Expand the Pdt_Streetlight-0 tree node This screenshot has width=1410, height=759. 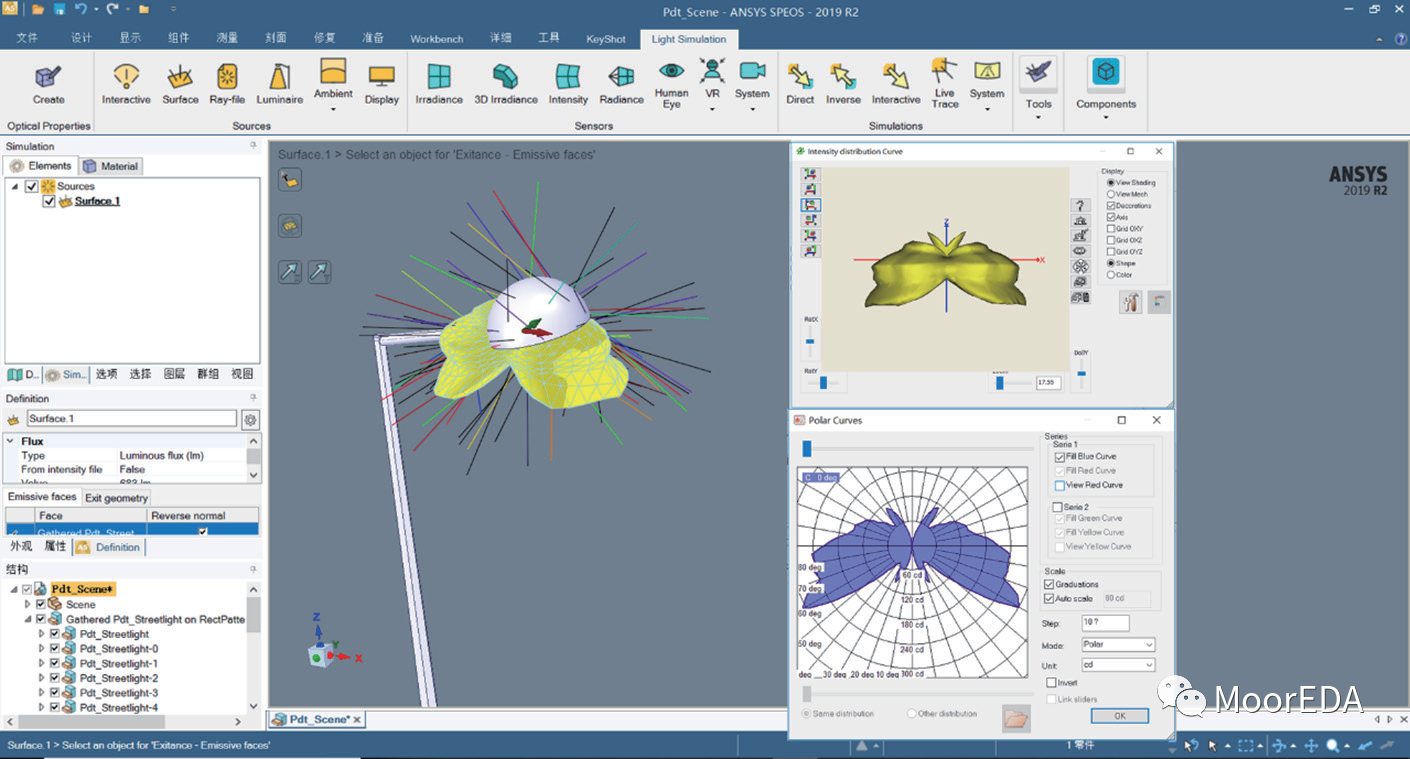pos(41,649)
